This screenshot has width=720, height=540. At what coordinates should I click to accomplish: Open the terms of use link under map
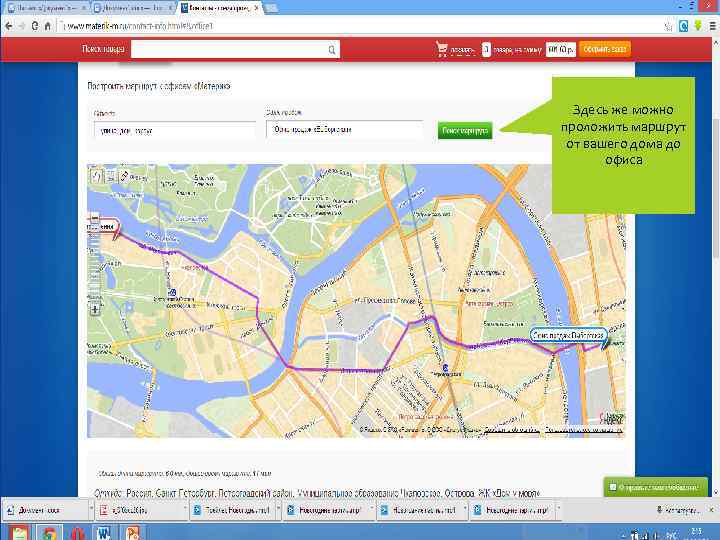coord(583,430)
